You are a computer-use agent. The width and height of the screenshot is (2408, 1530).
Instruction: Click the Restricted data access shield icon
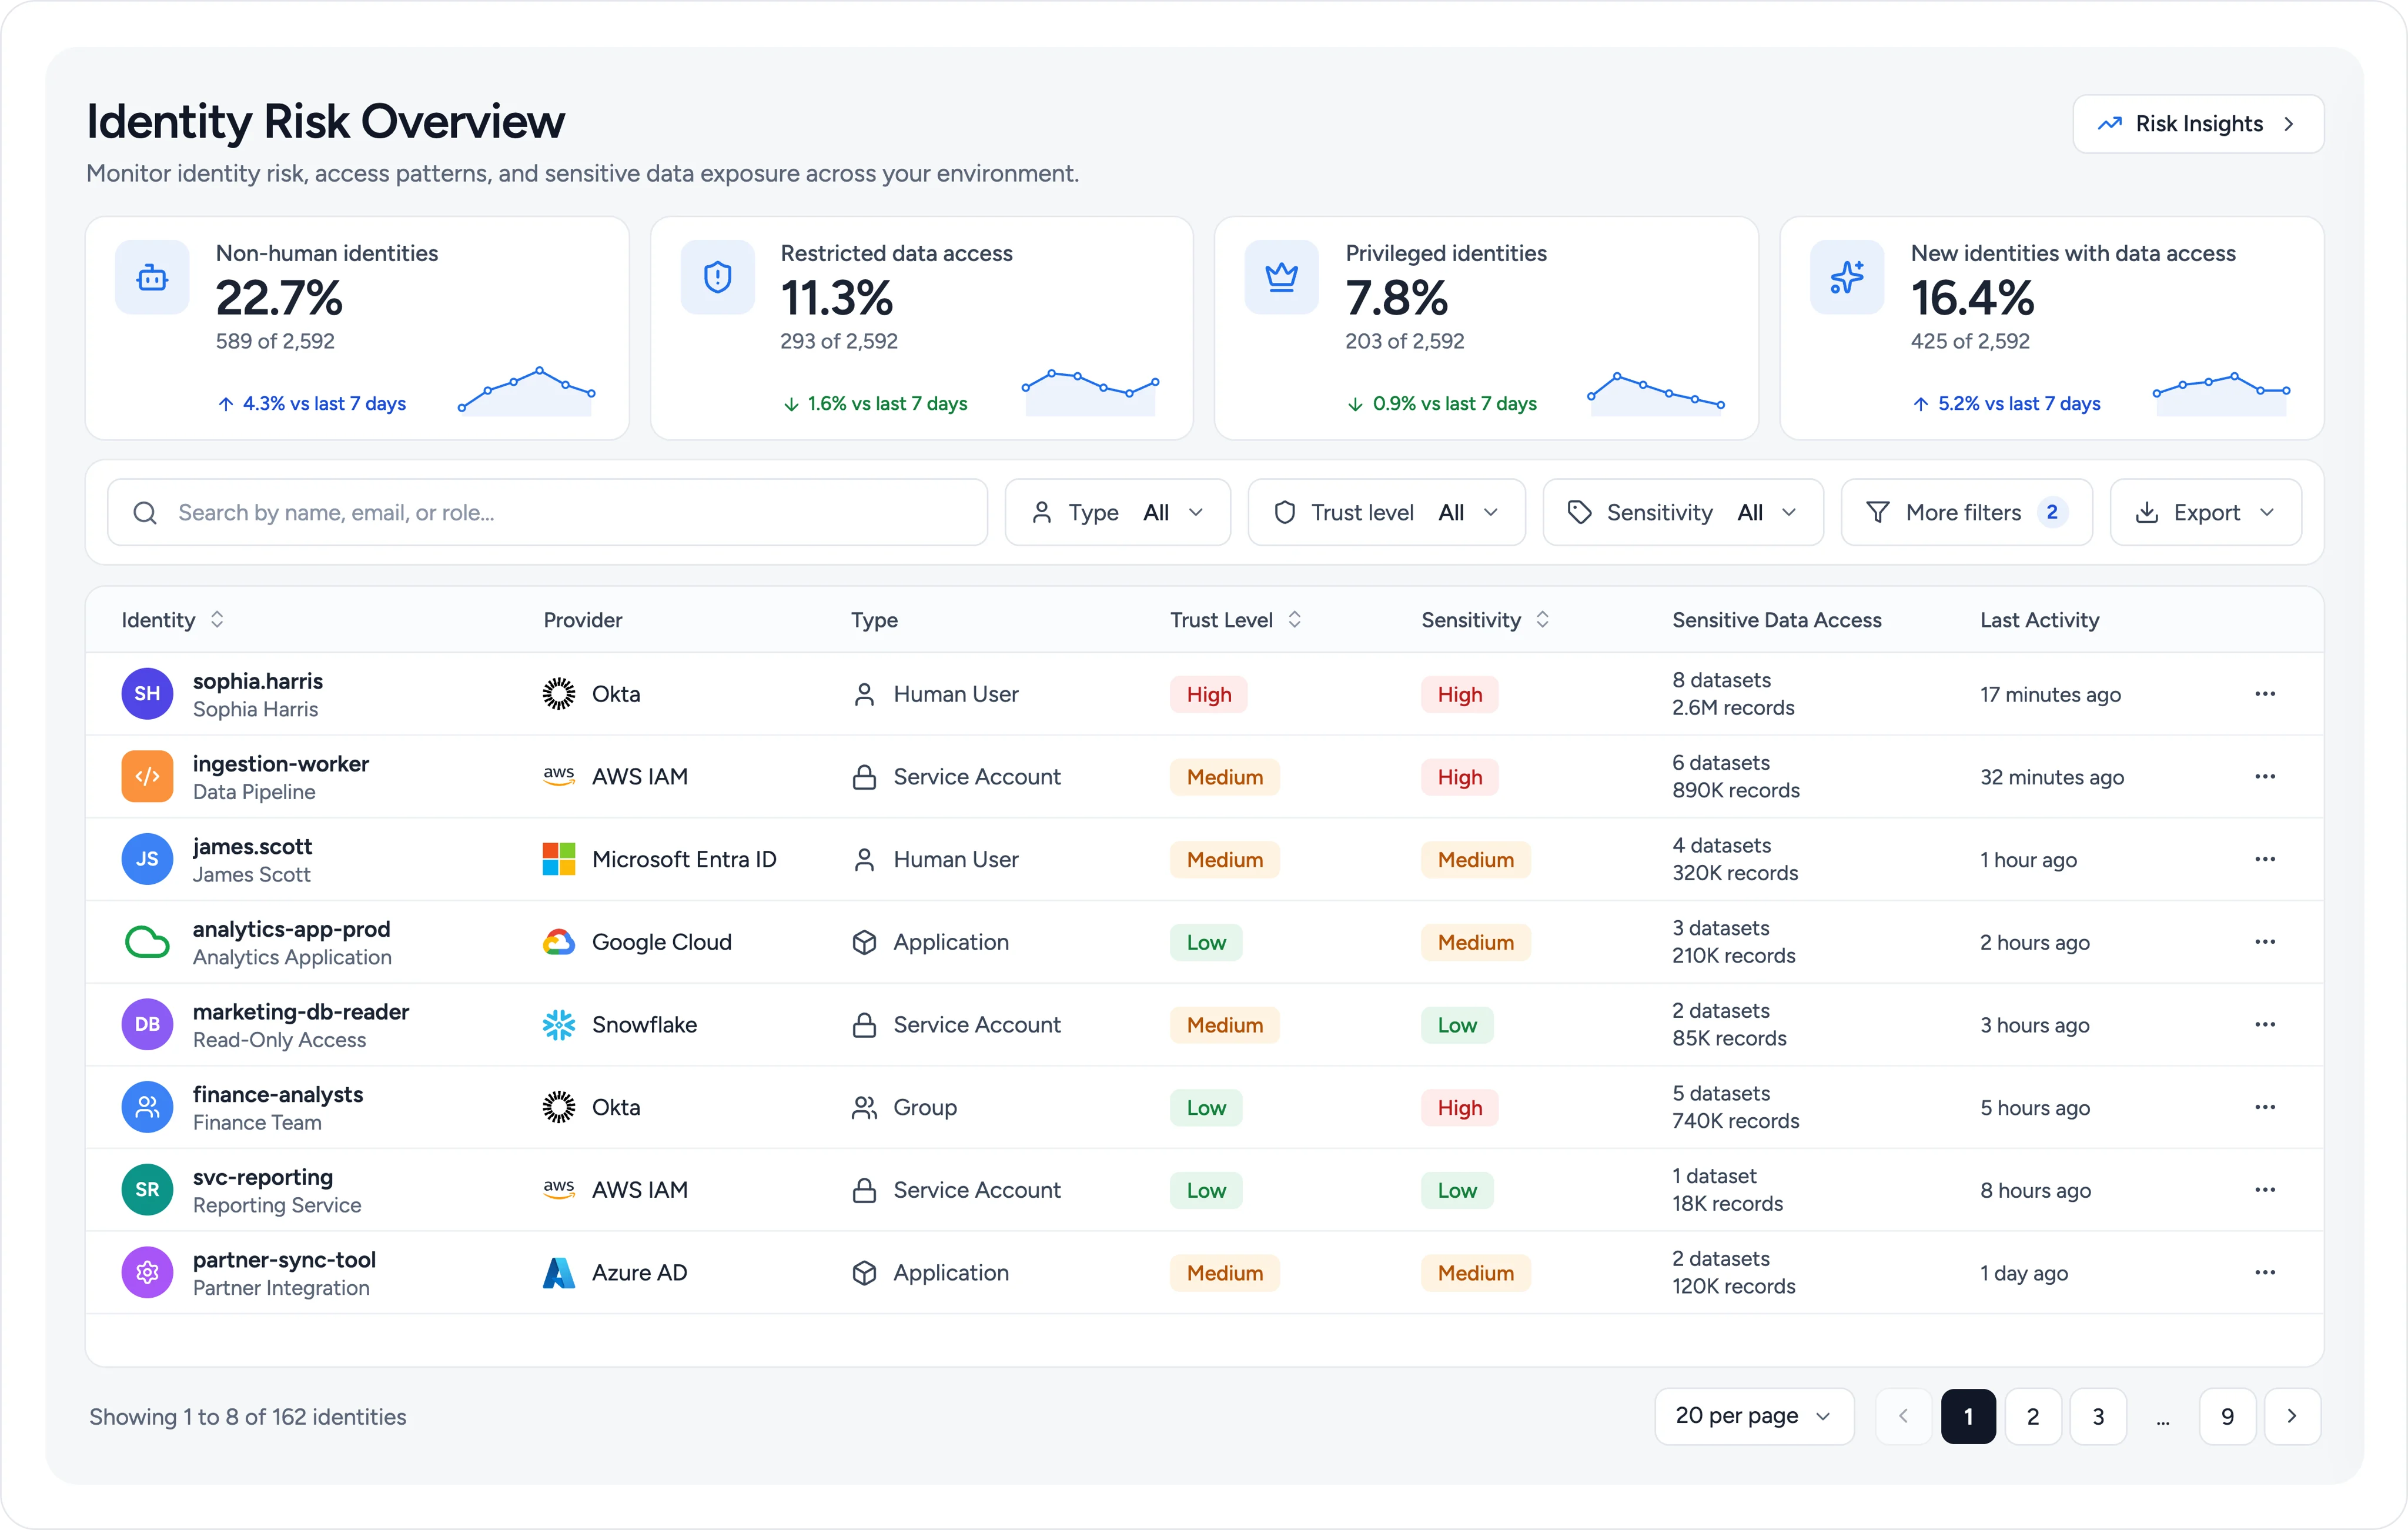(717, 277)
